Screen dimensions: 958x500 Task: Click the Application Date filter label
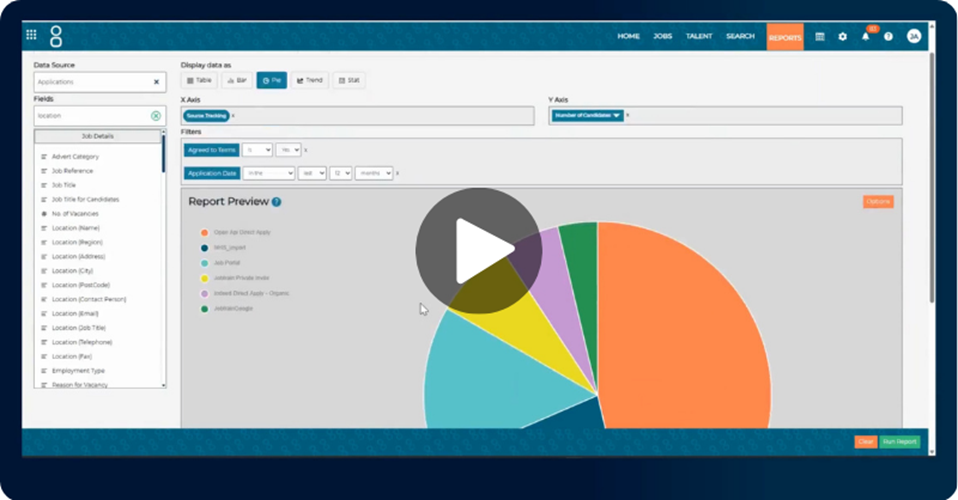coord(212,174)
